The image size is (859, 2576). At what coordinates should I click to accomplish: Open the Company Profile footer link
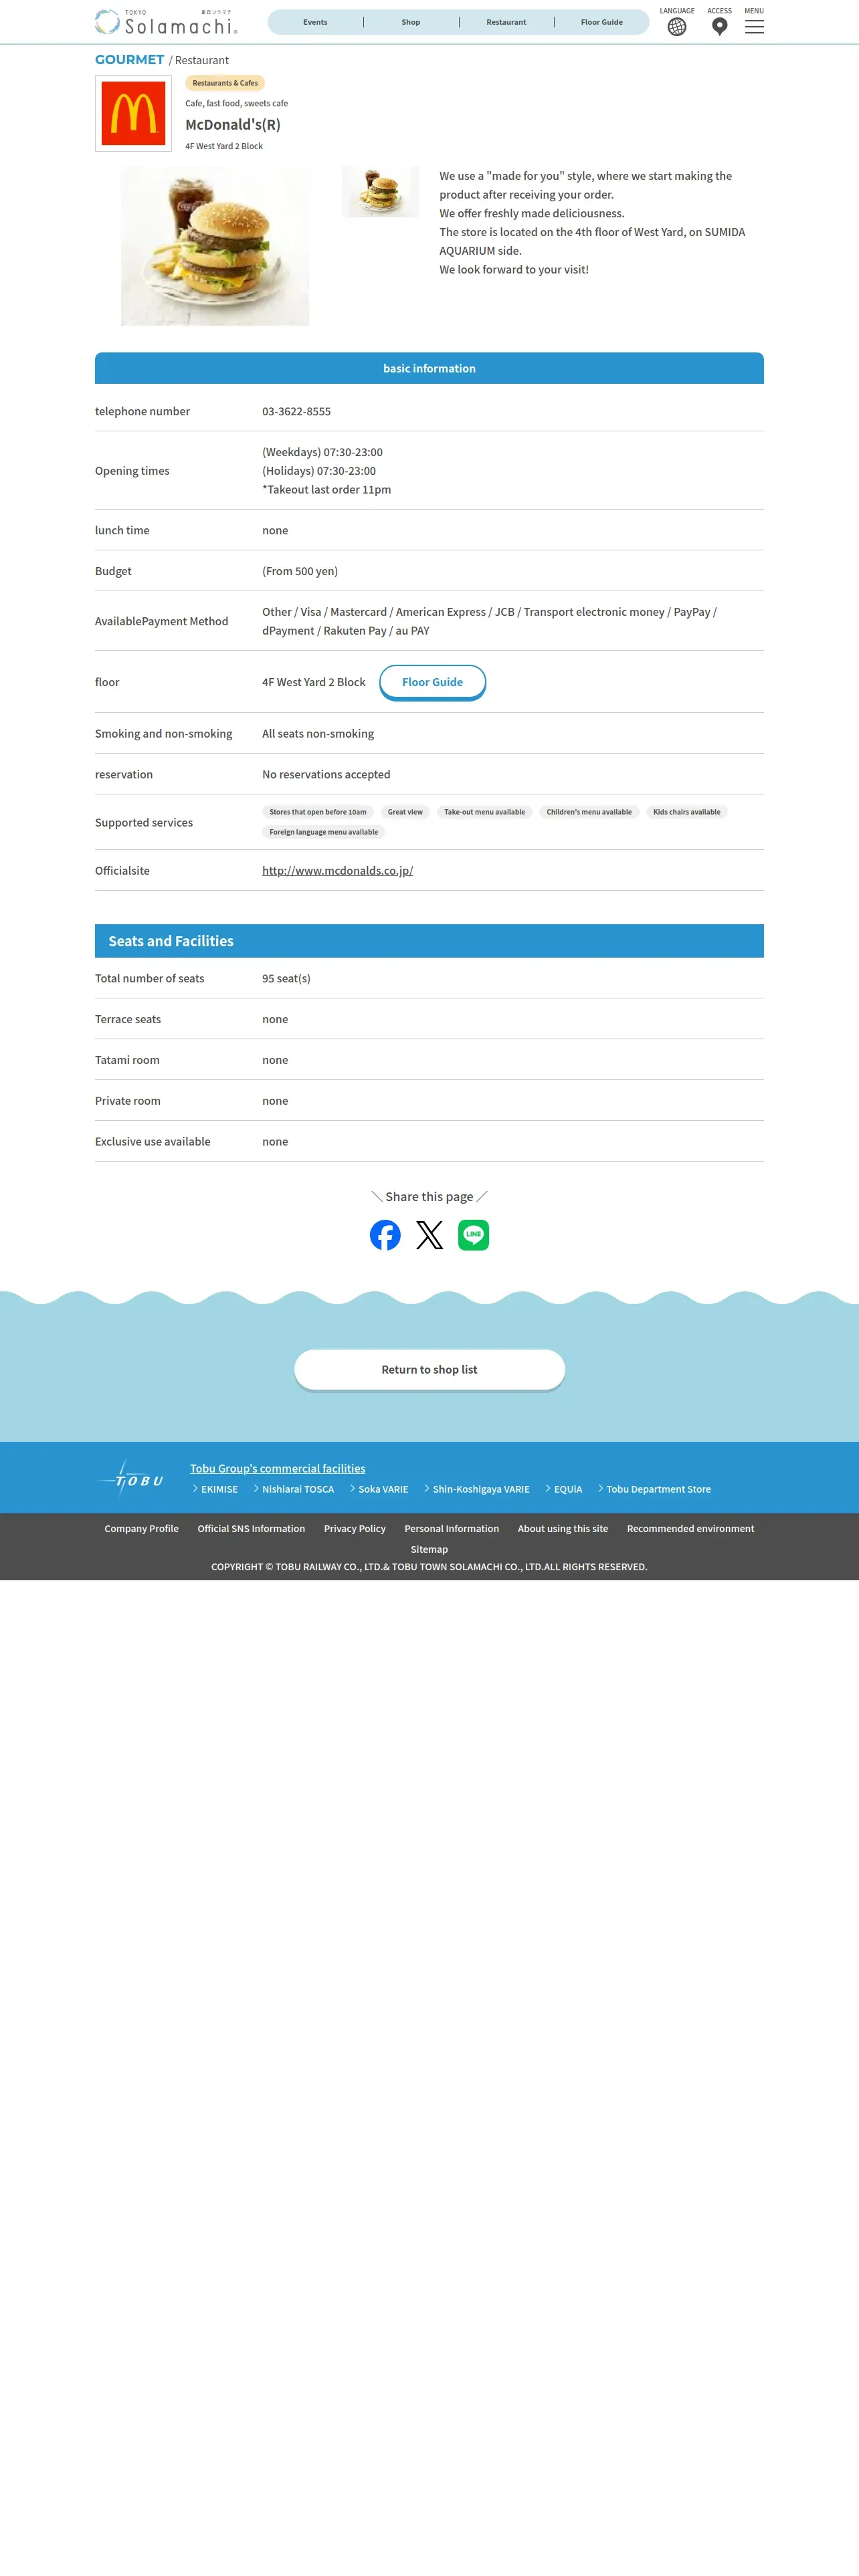click(141, 1529)
